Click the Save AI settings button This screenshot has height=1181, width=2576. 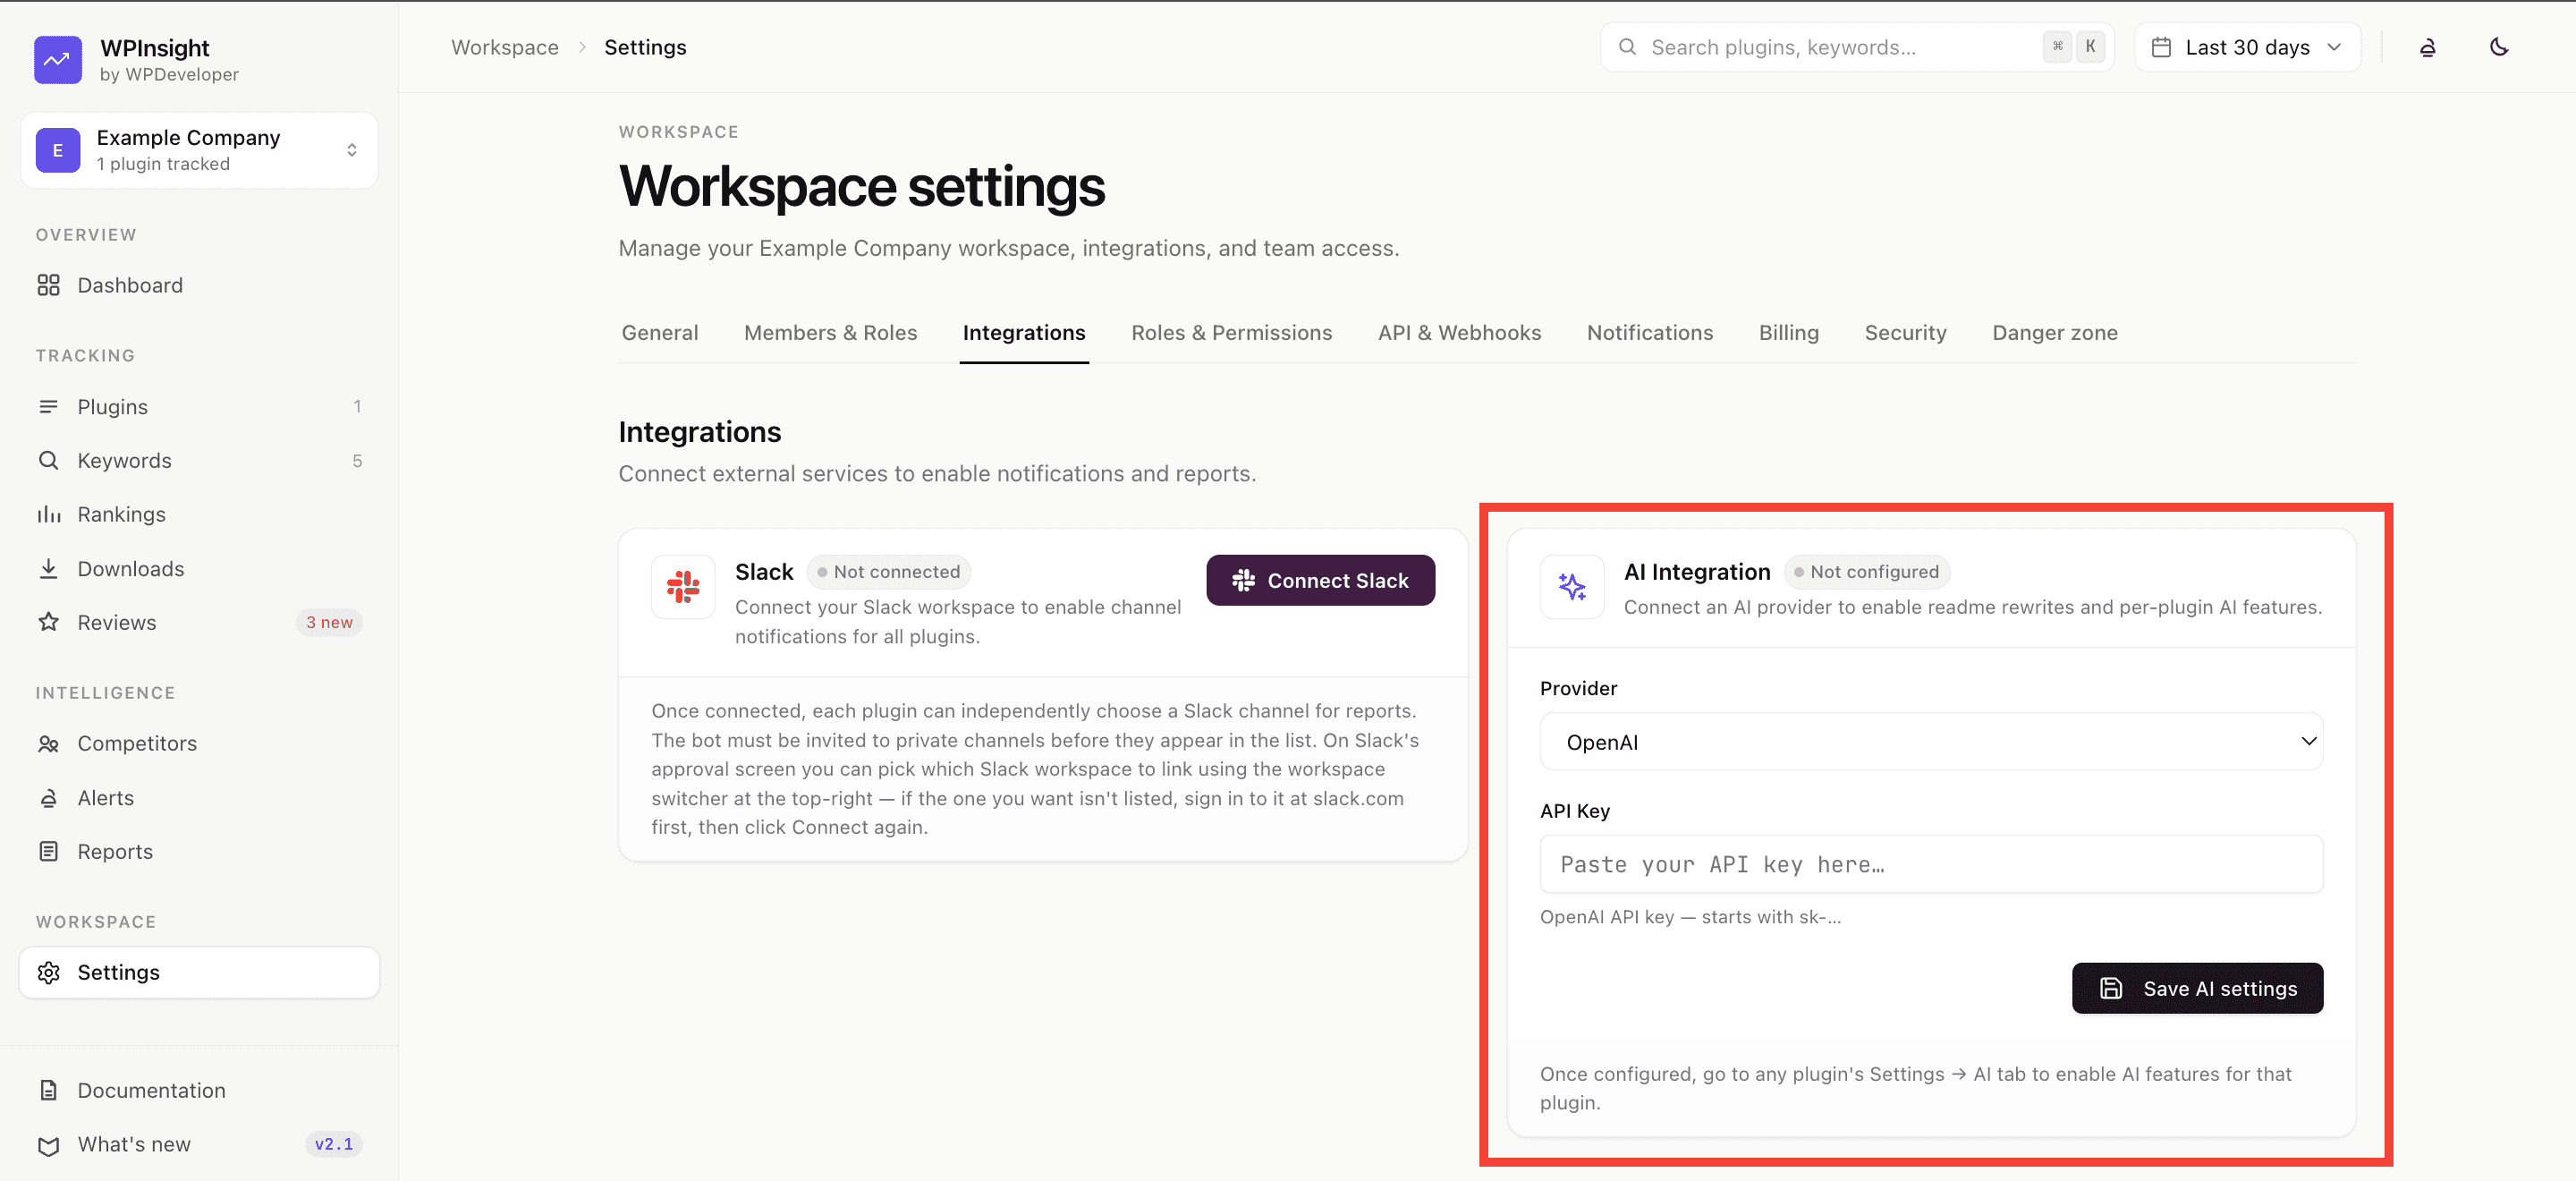pos(2197,988)
